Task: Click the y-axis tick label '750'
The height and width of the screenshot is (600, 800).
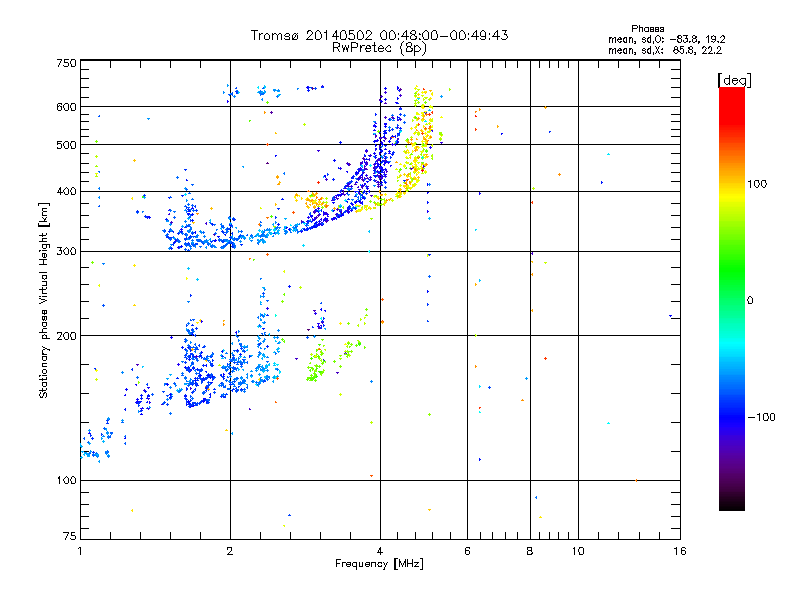Action: click(67, 63)
